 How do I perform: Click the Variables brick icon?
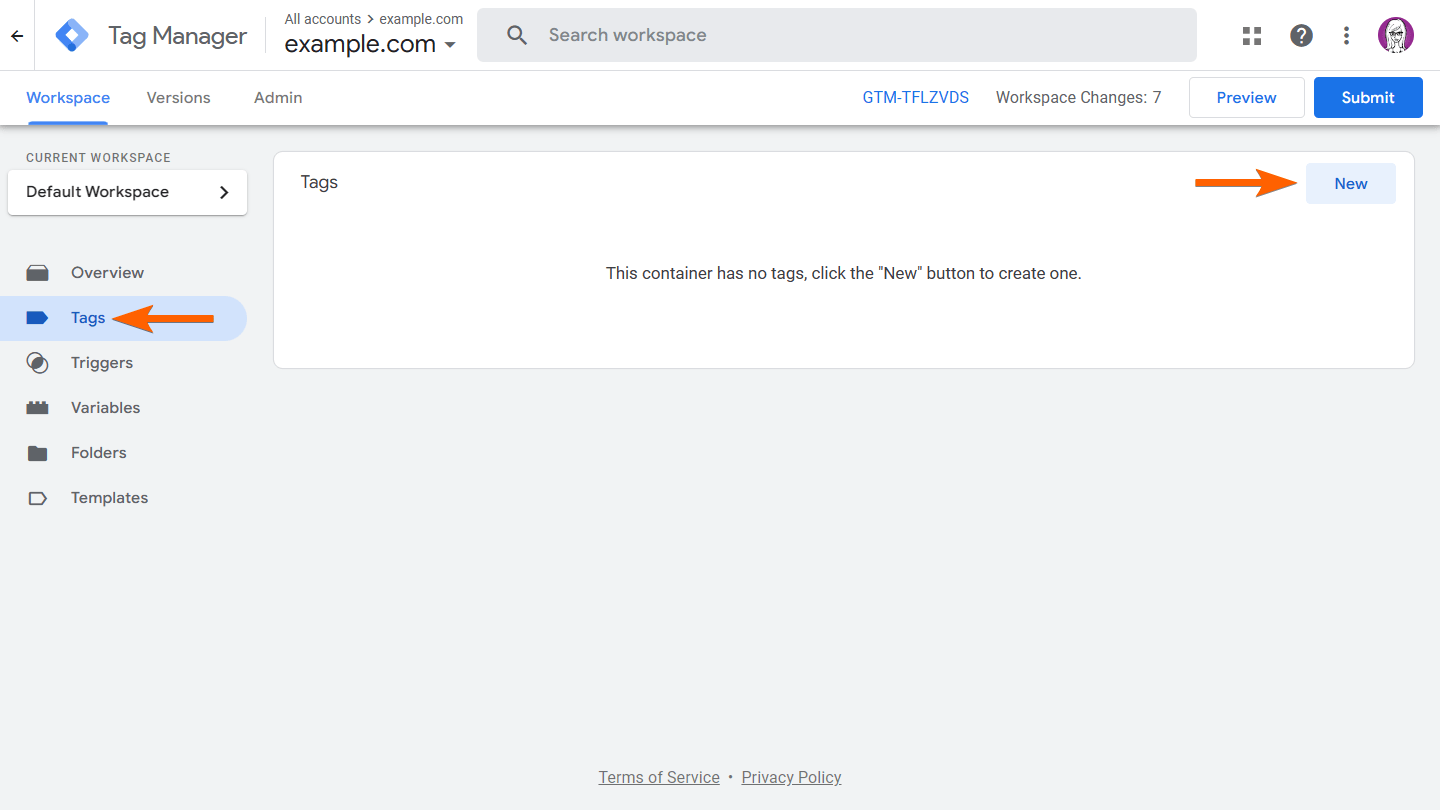pos(38,408)
